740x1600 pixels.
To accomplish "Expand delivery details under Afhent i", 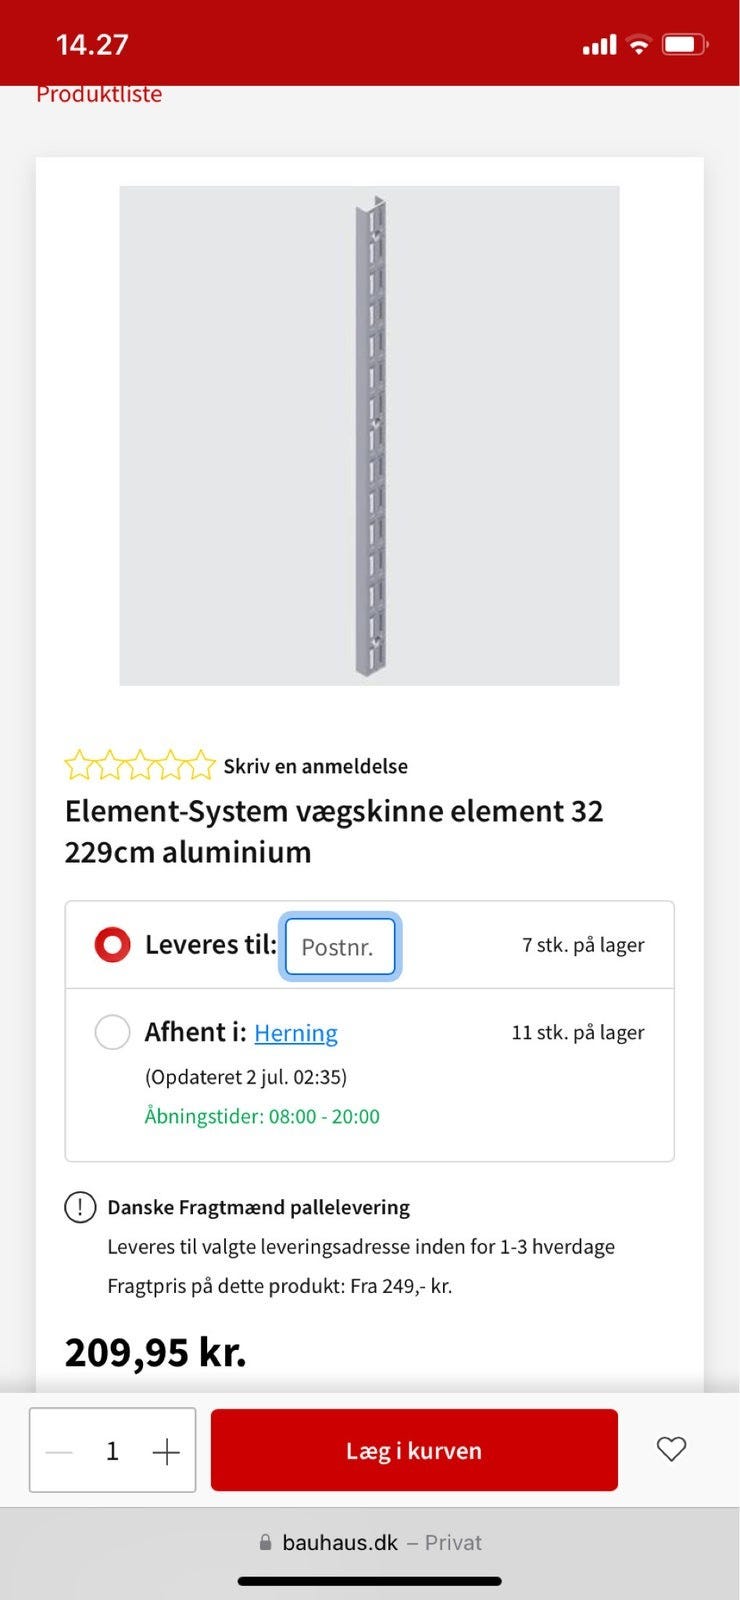I will [x=247, y=1076].
